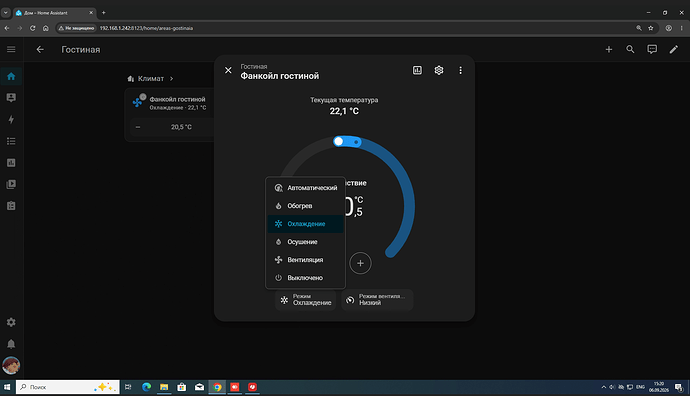Click the plus icon in dashboard header
The height and width of the screenshot is (396, 690).
[x=609, y=49]
